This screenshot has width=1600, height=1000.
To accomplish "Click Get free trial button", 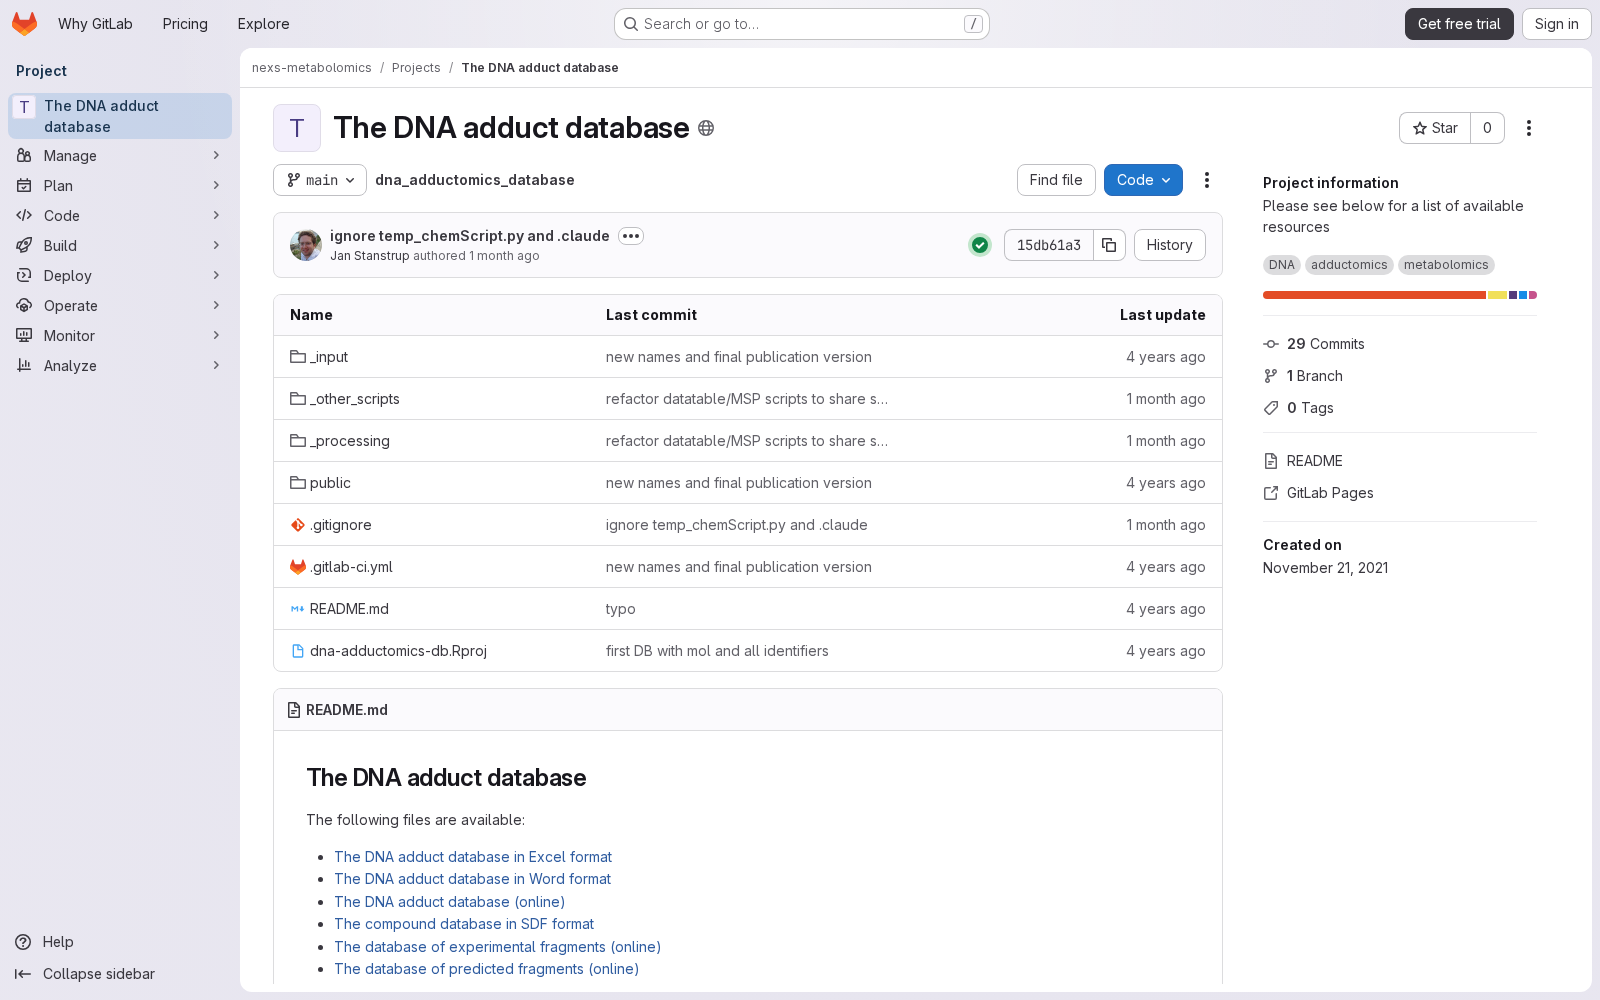I will tap(1459, 24).
